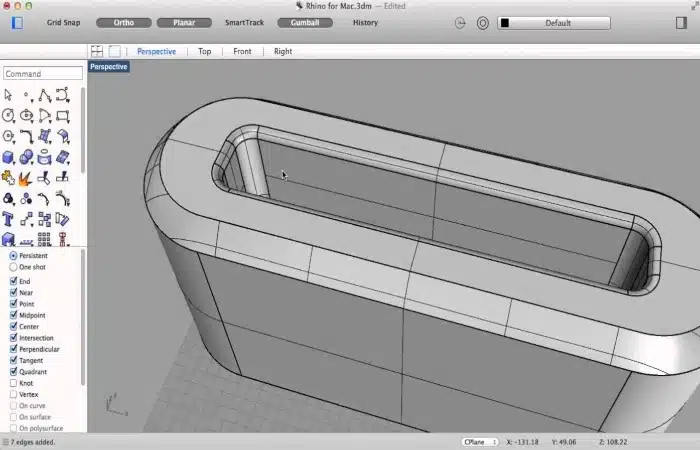Click the Boolean Union spheres icon
Viewport: 700px width, 450px height.
click(x=26, y=157)
